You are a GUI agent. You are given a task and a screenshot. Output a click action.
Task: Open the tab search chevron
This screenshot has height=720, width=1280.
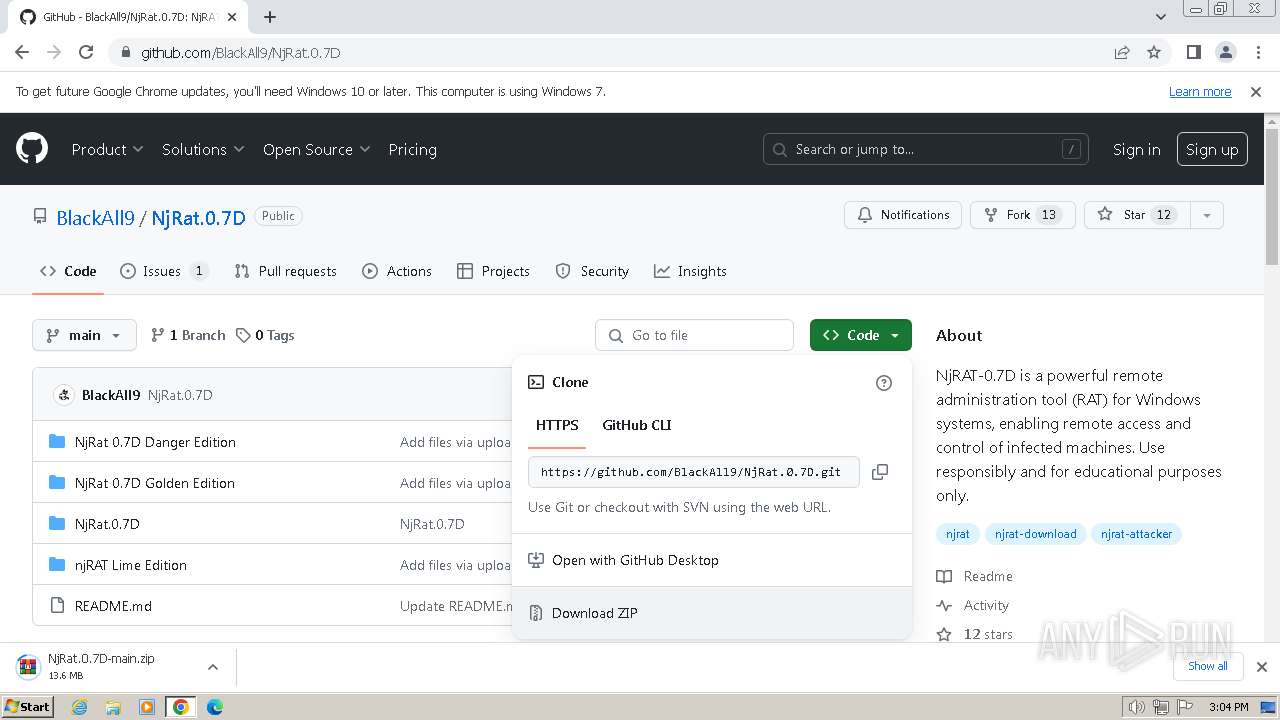click(x=1161, y=17)
